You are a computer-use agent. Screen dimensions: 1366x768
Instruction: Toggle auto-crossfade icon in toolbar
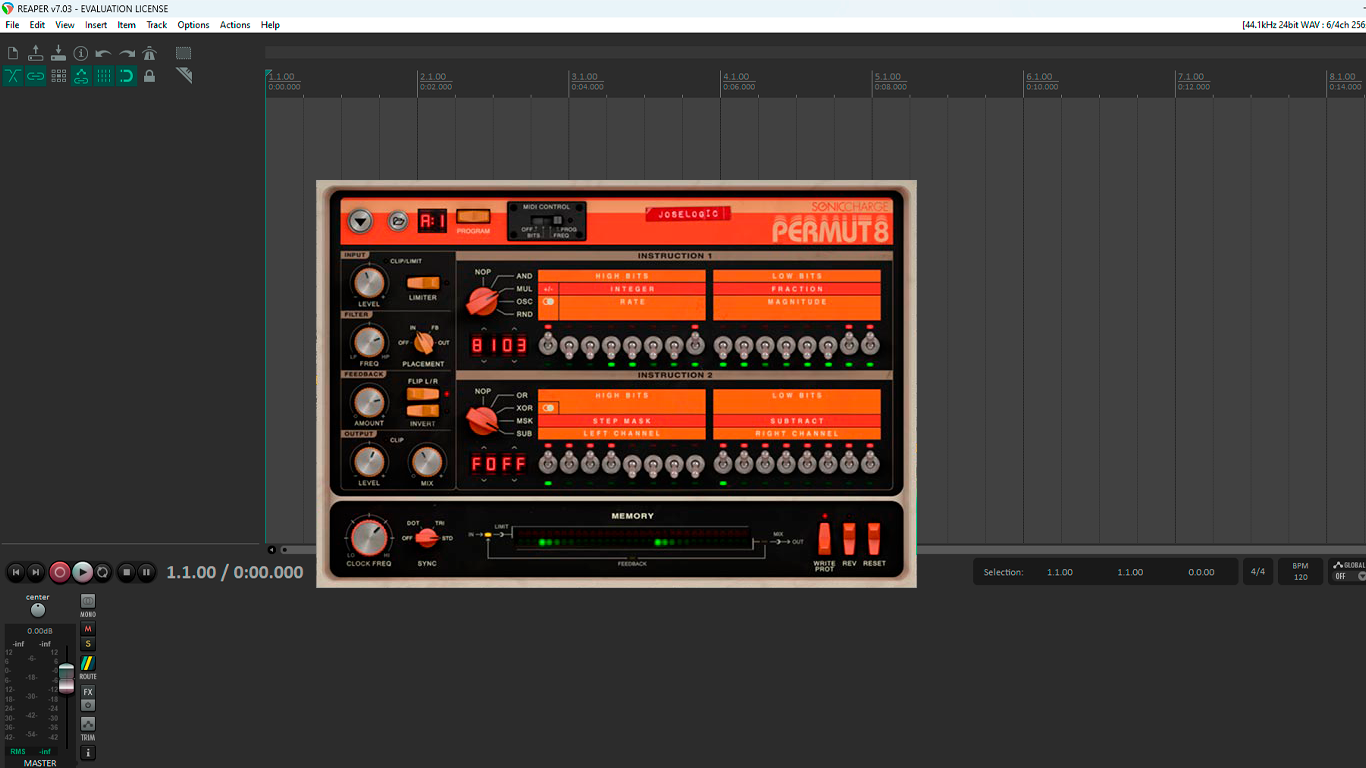coord(13,76)
